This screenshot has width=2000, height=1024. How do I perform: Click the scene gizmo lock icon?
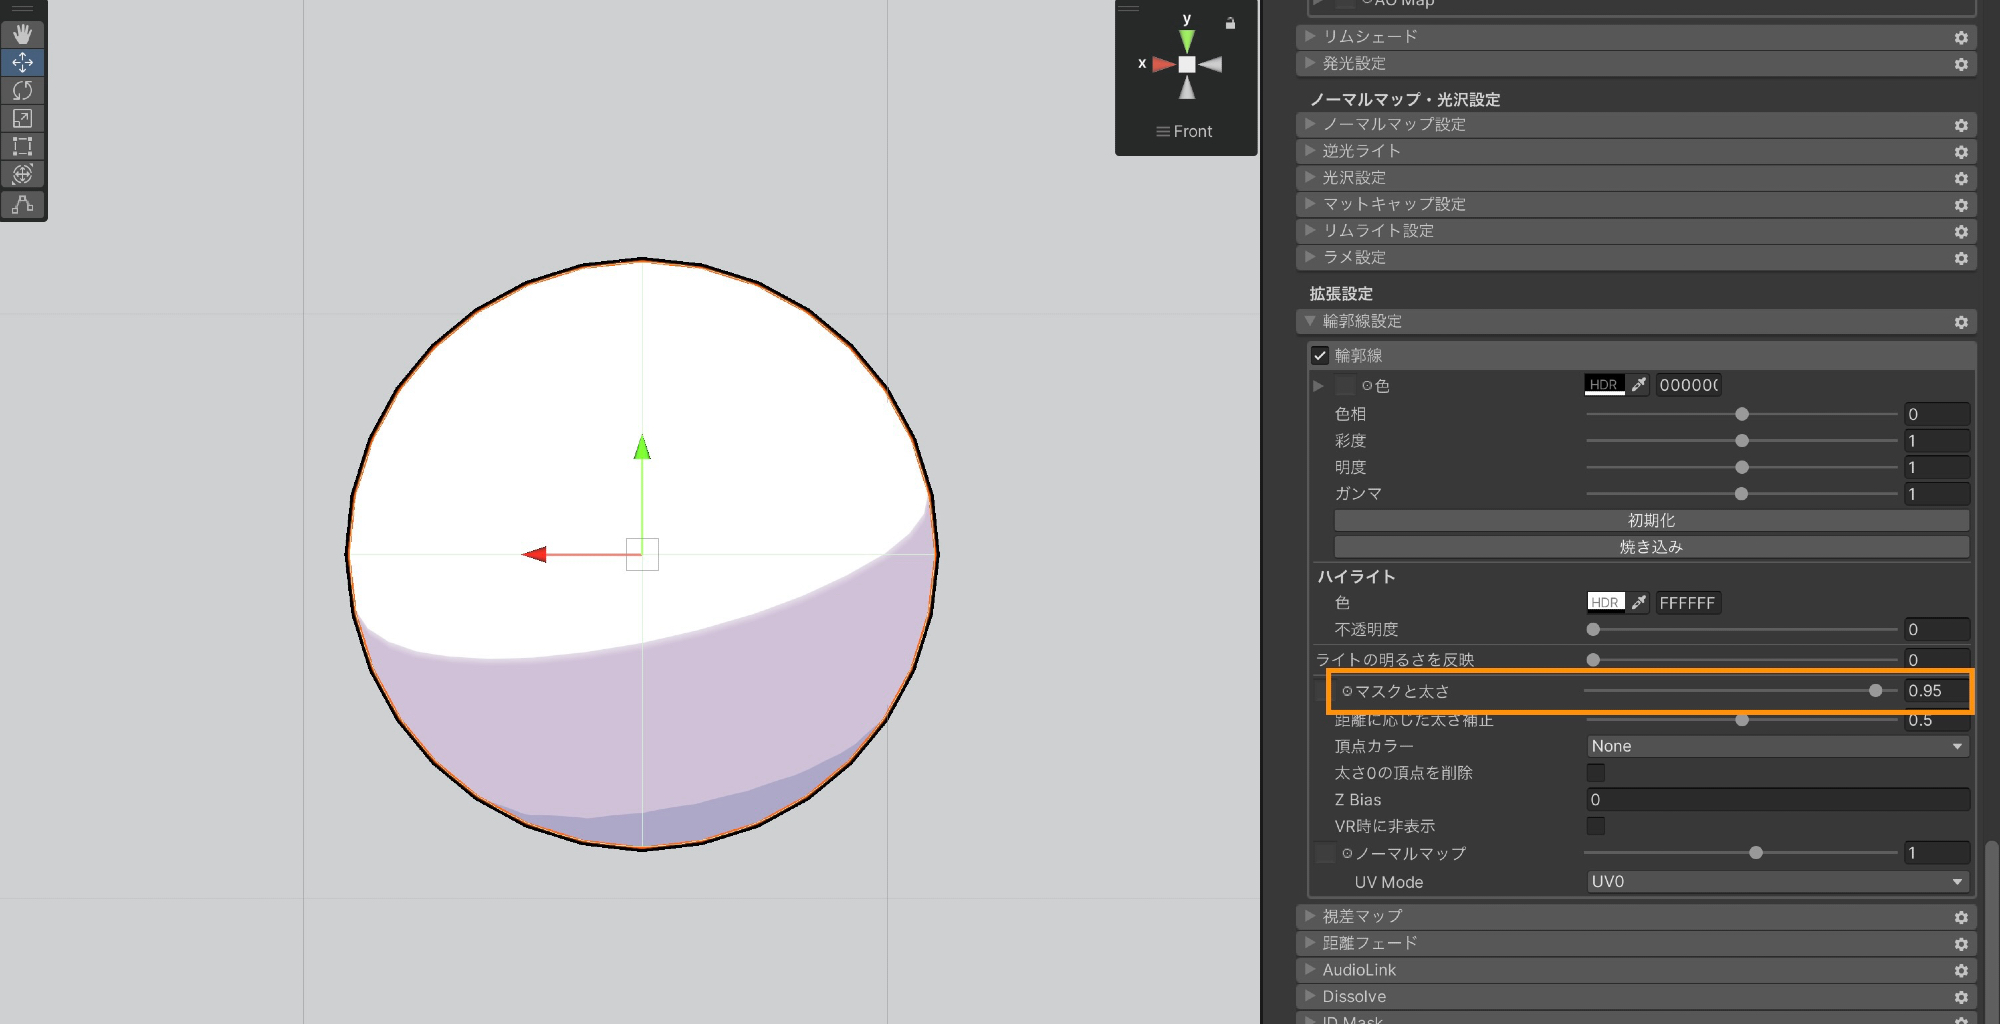(1230, 23)
